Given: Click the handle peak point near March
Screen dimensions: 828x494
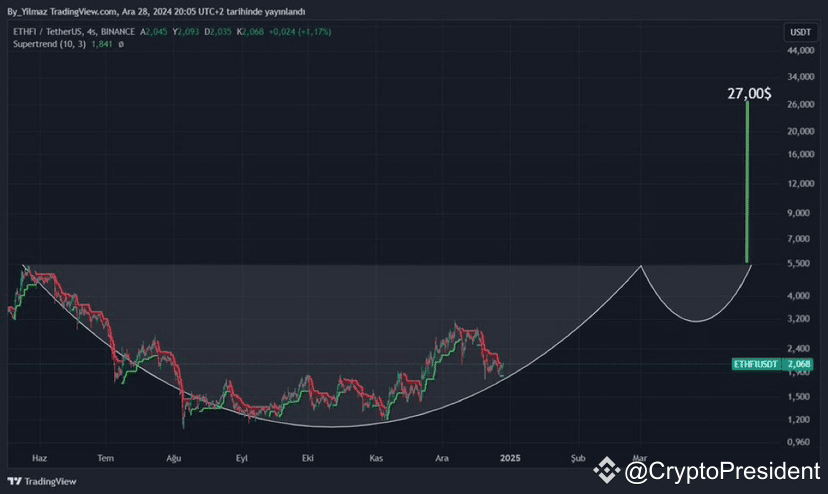Looking at the screenshot, I should tap(641, 266).
